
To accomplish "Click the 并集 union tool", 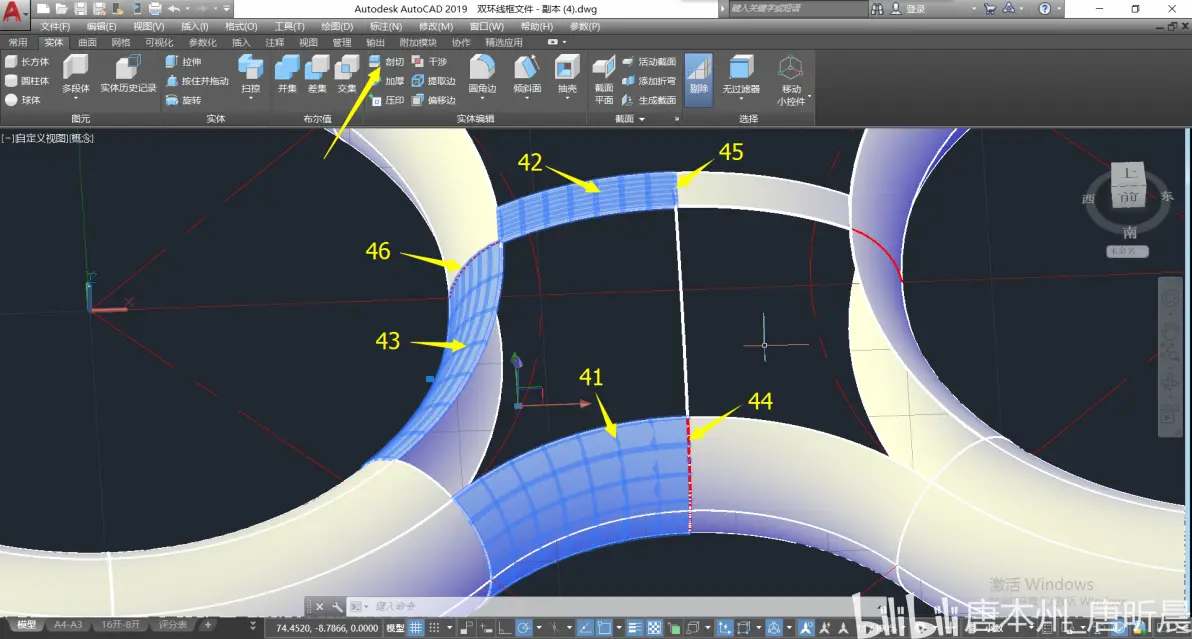I will [287, 74].
